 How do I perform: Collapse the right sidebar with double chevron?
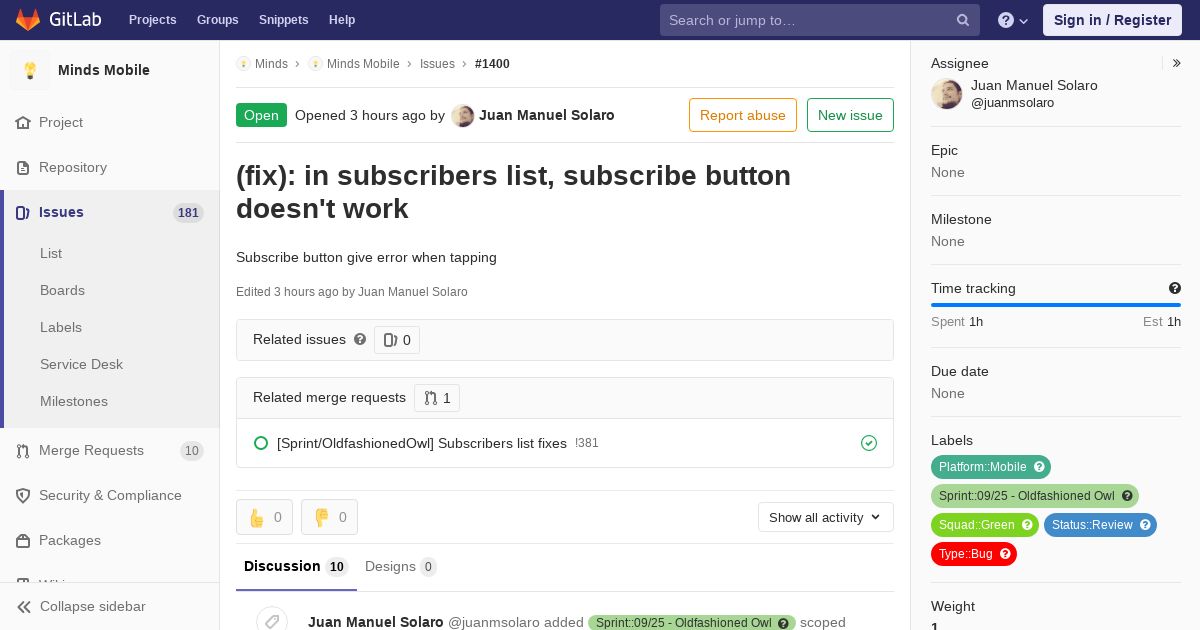point(1177,63)
